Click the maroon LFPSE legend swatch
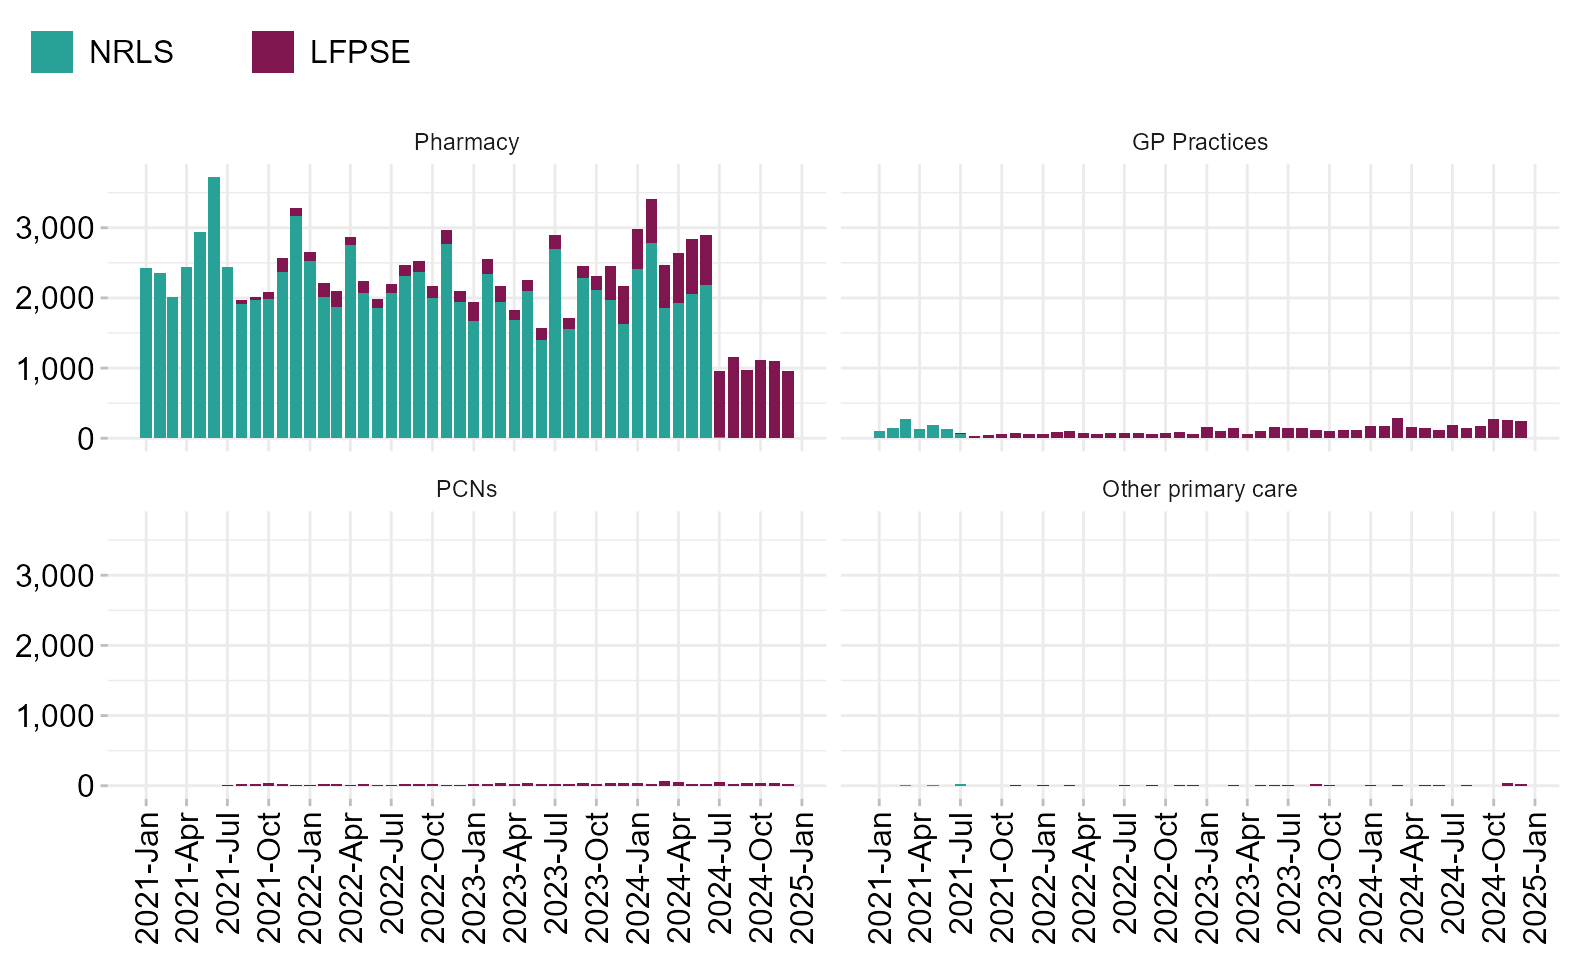The height and width of the screenshot is (960, 1574). click(273, 52)
